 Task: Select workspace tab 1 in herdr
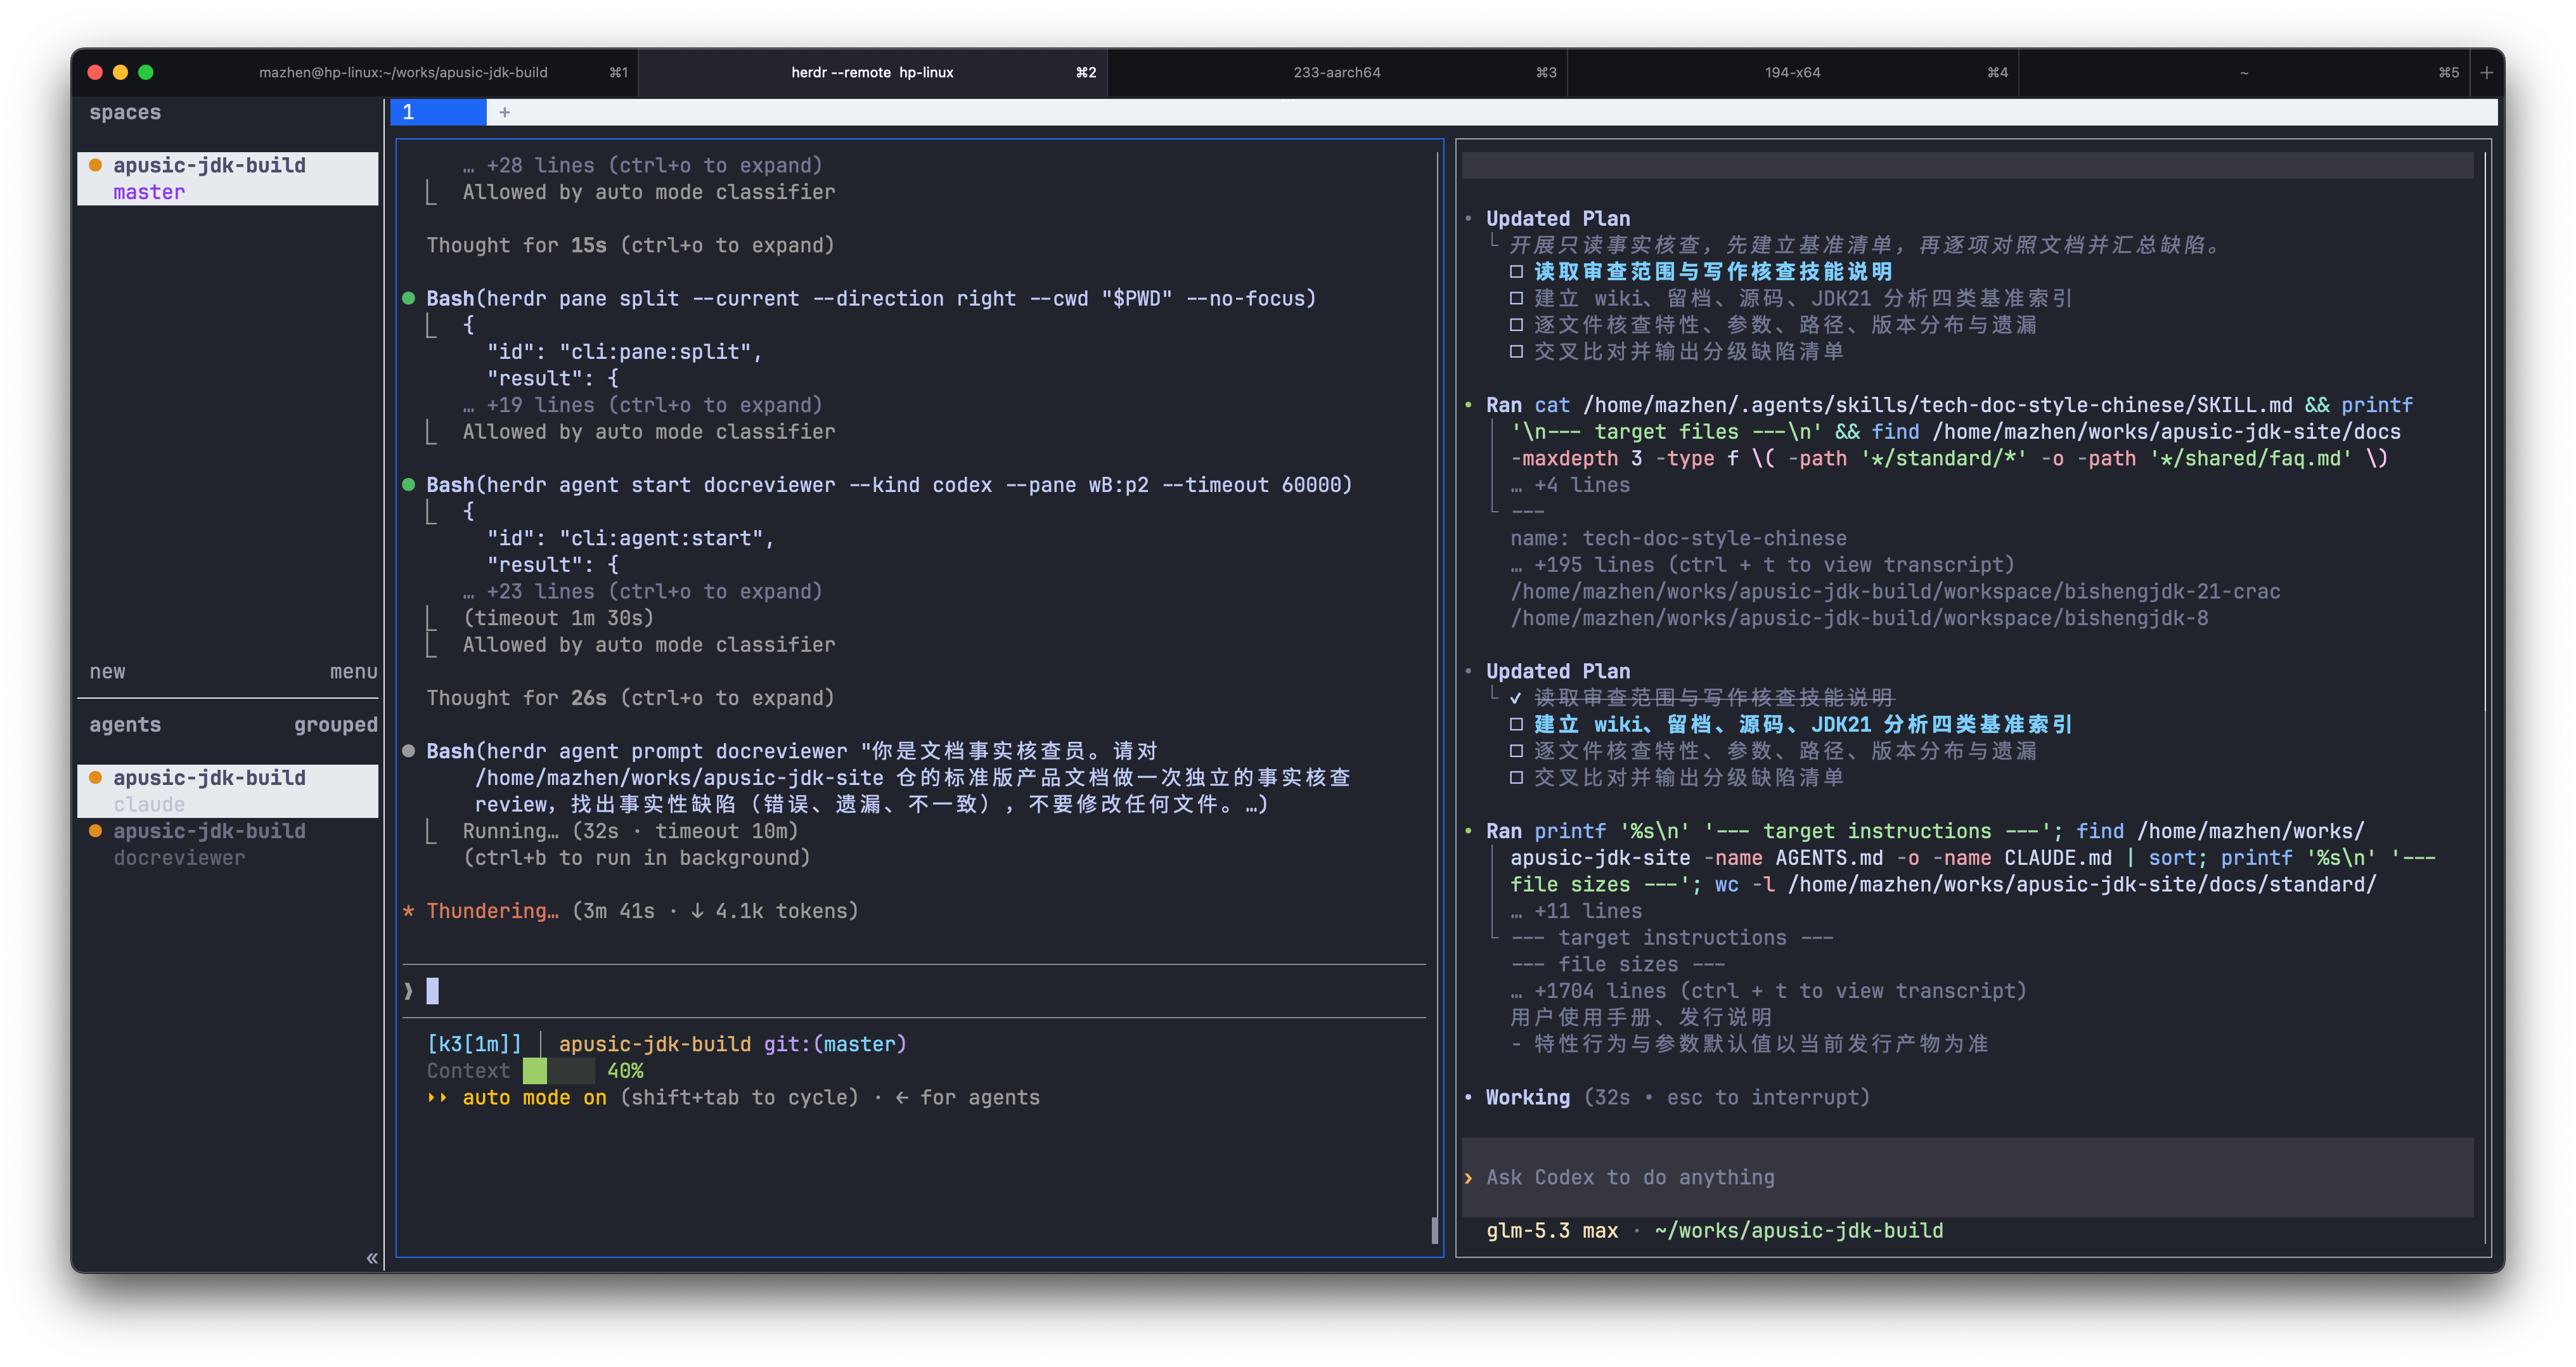[438, 112]
